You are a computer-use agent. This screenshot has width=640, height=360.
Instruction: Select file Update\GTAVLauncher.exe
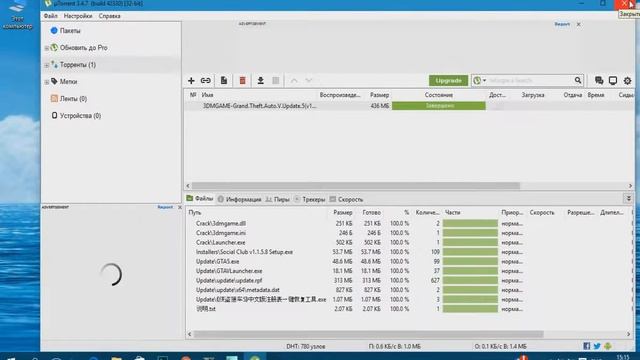[x=229, y=271]
